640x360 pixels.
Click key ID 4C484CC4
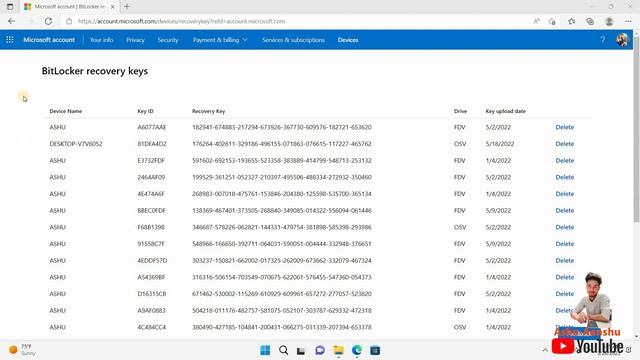pyautogui.click(x=151, y=327)
